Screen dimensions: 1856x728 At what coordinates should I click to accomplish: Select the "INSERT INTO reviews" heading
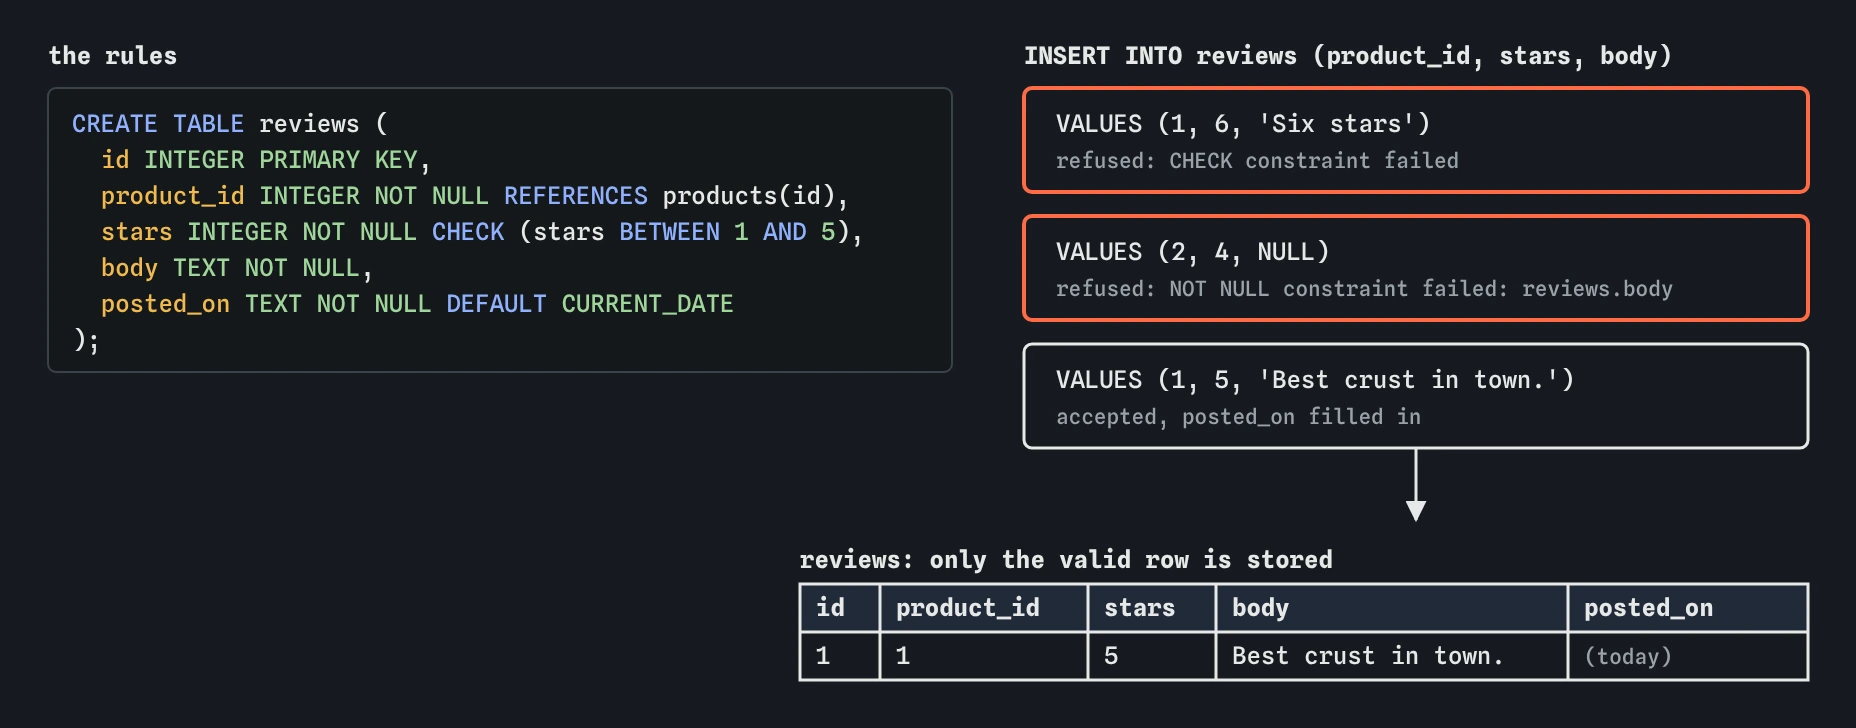[1347, 56]
